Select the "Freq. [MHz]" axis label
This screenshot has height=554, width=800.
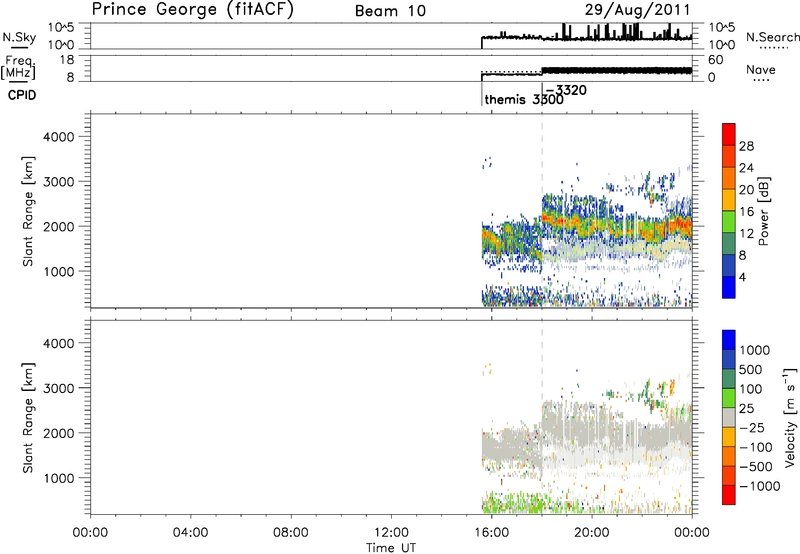pos(19,67)
